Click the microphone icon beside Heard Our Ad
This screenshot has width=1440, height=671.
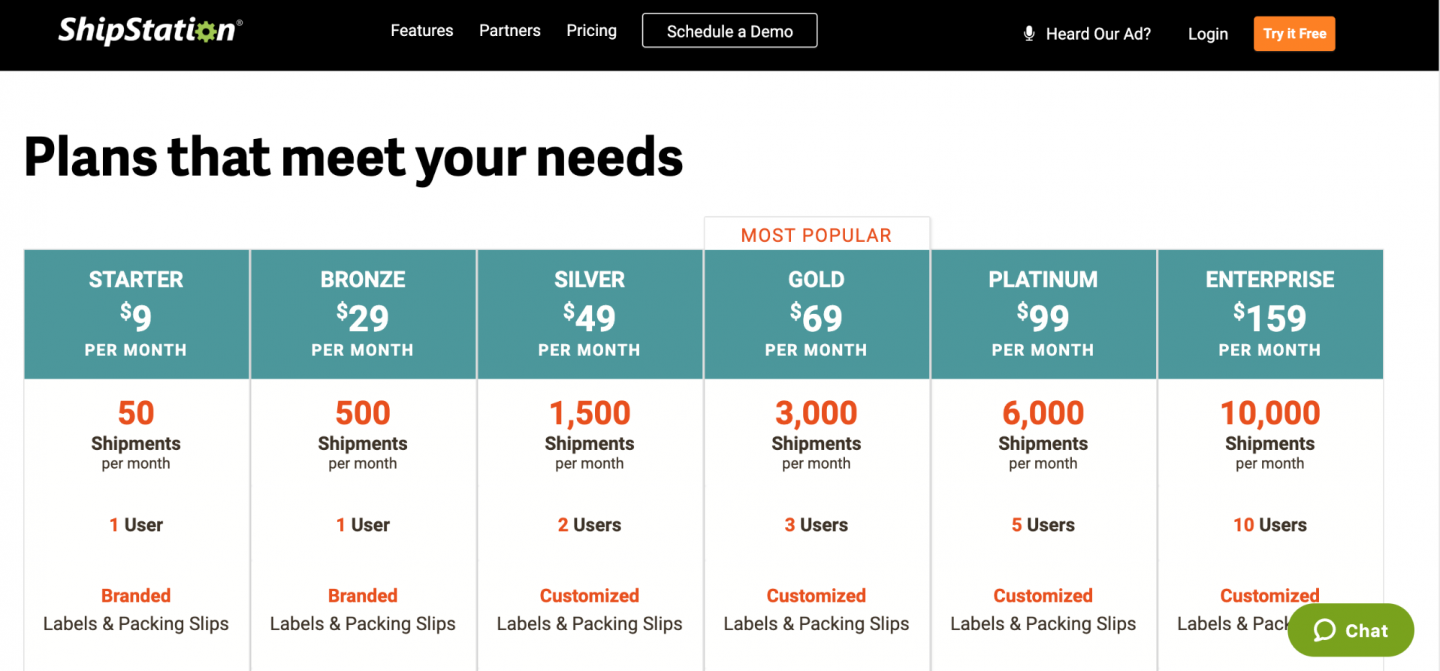(1029, 34)
